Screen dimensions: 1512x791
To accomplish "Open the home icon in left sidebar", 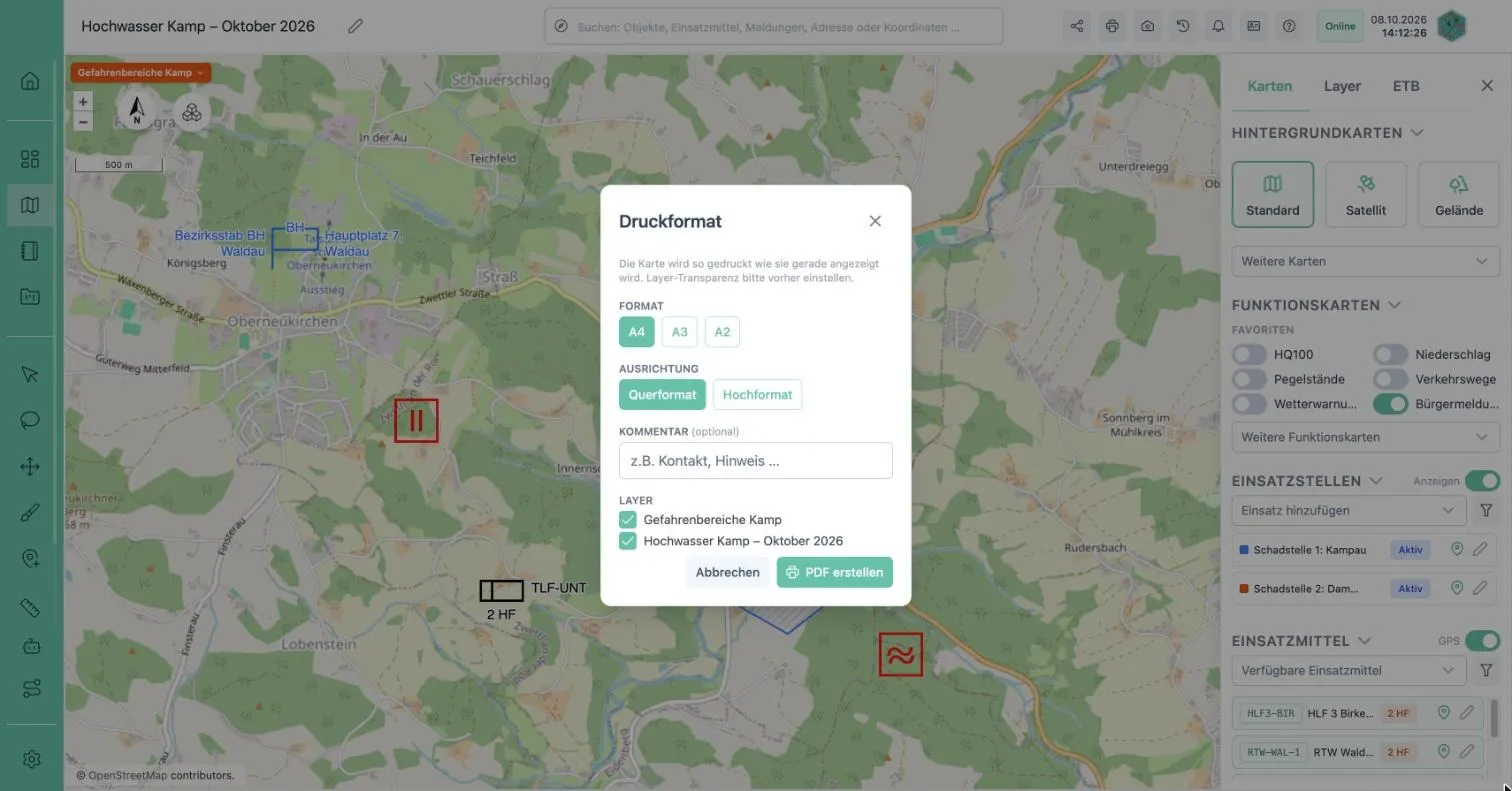I will pyautogui.click(x=30, y=81).
